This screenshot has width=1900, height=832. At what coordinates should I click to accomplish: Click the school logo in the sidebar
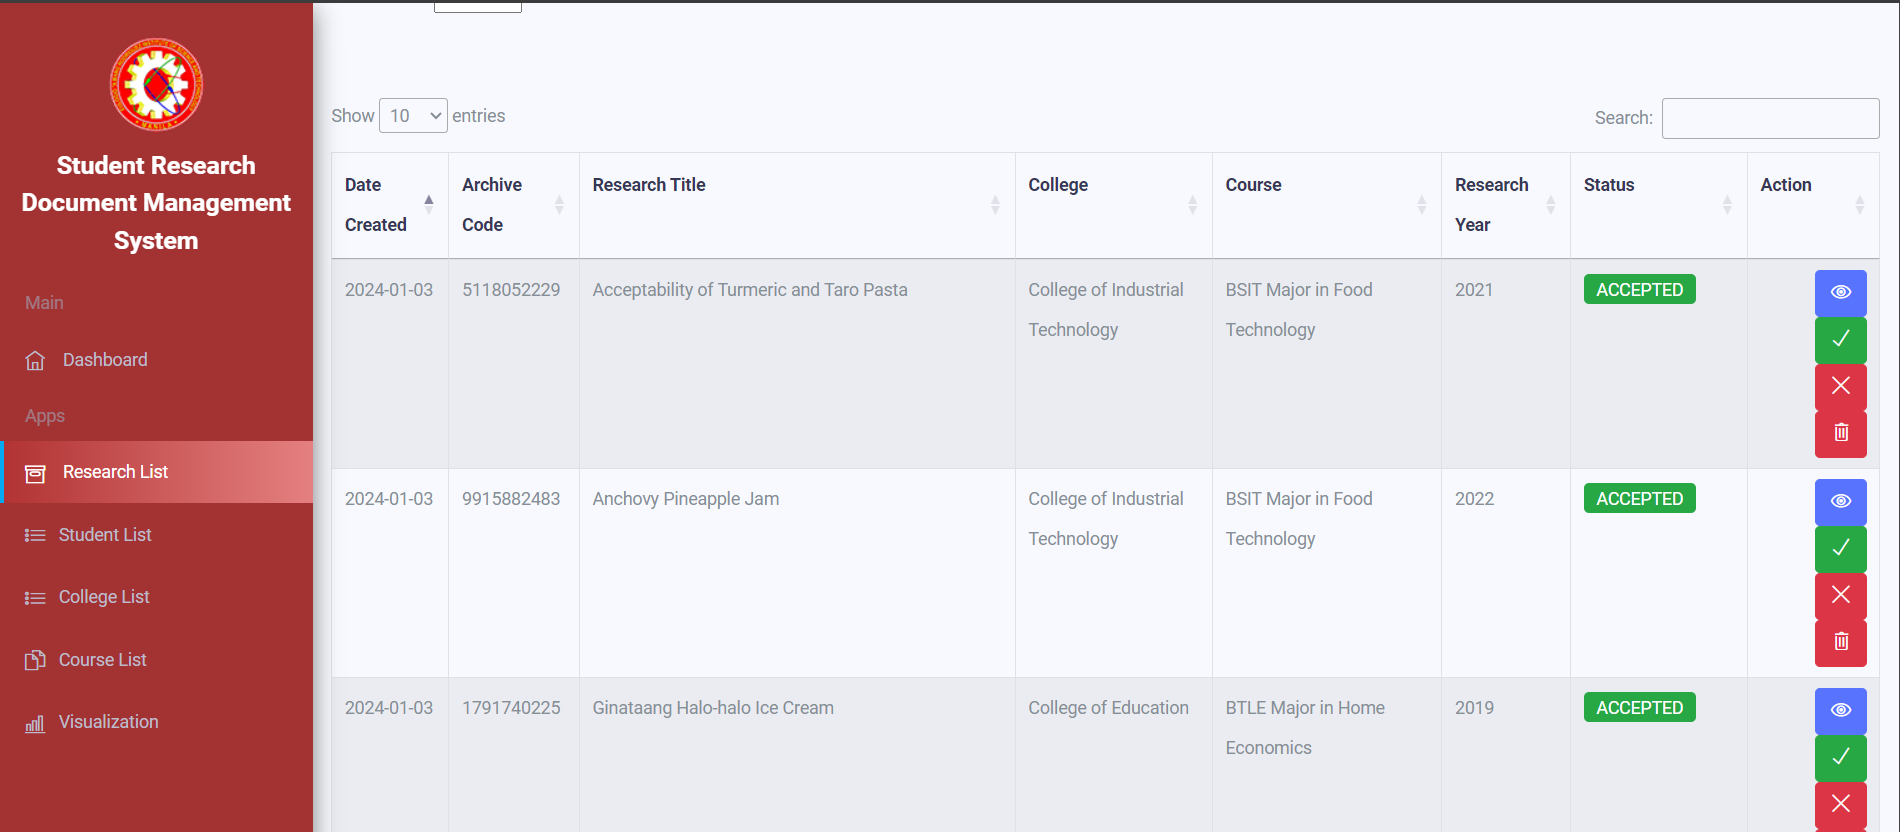click(156, 85)
